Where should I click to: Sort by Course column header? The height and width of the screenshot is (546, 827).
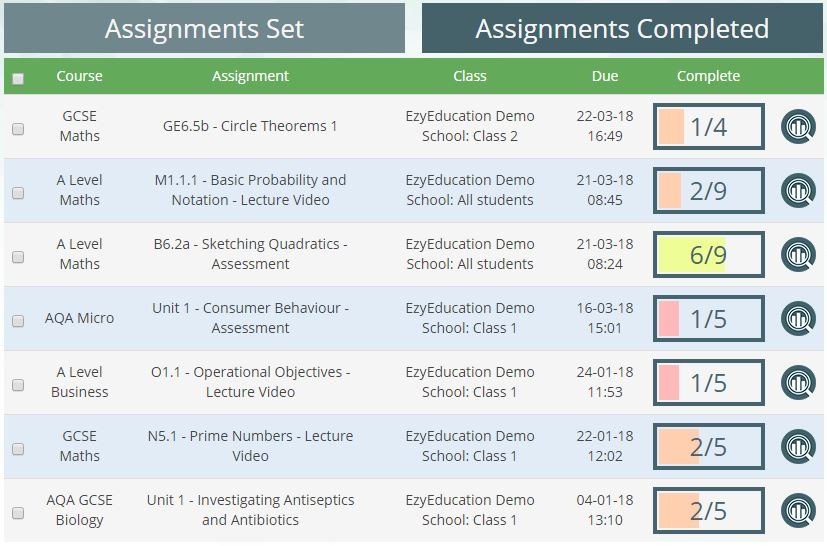pyautogui.click(x=79, y=76)
